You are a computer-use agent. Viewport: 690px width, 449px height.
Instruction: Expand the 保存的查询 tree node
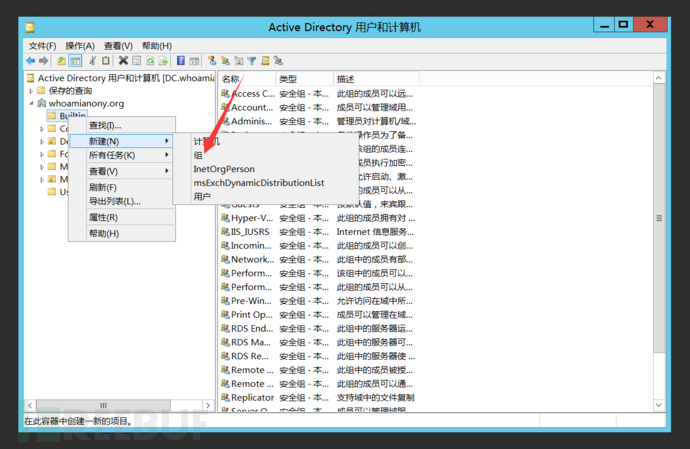31,91
